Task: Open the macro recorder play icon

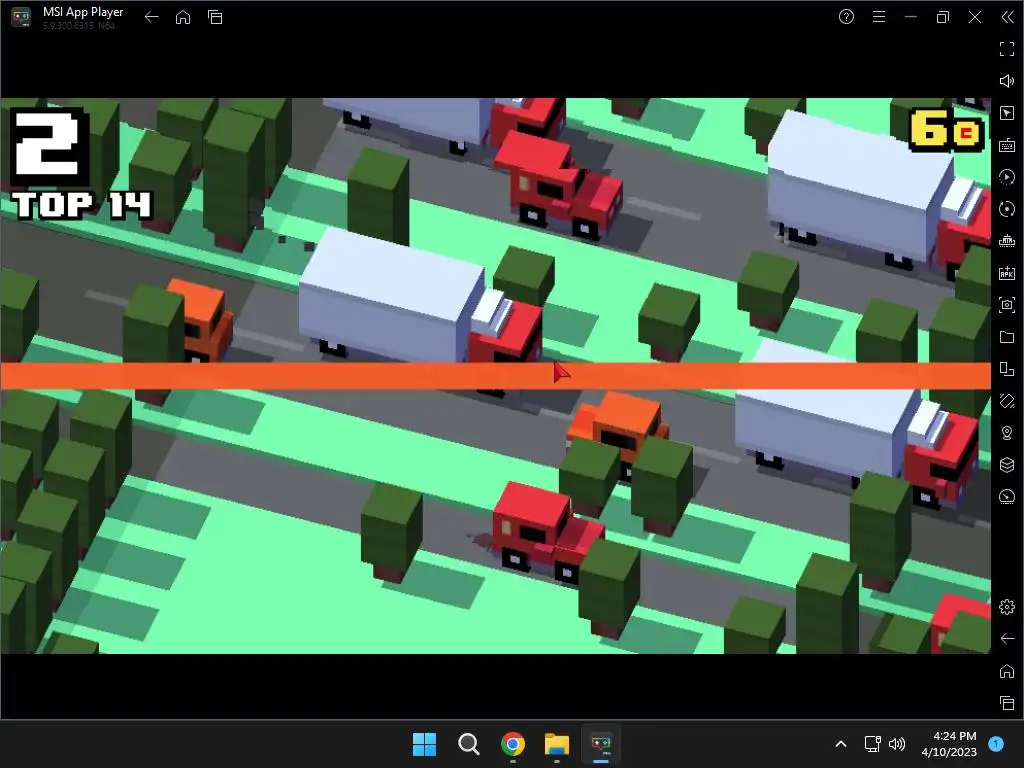Action: coord(1007,177)
